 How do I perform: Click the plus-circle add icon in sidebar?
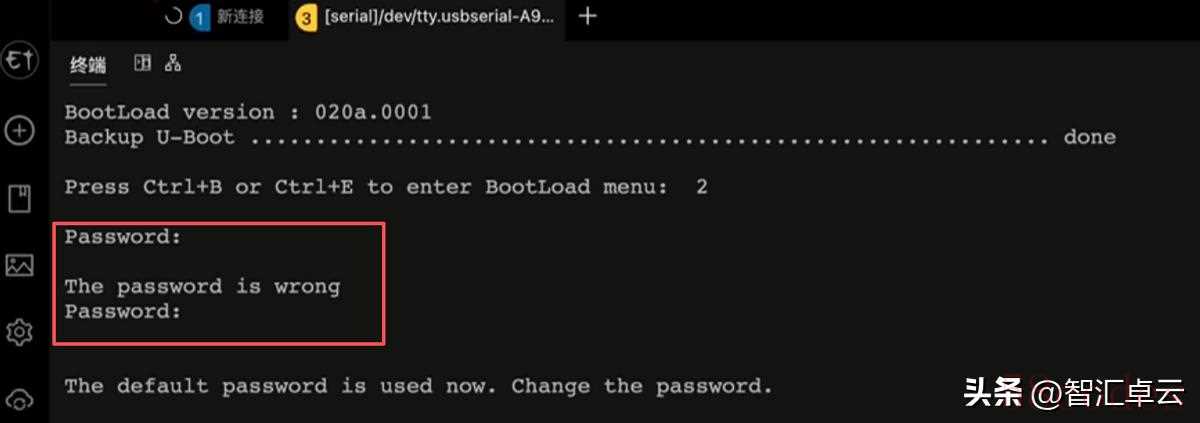pyautogui.click(x=20, y=130)
